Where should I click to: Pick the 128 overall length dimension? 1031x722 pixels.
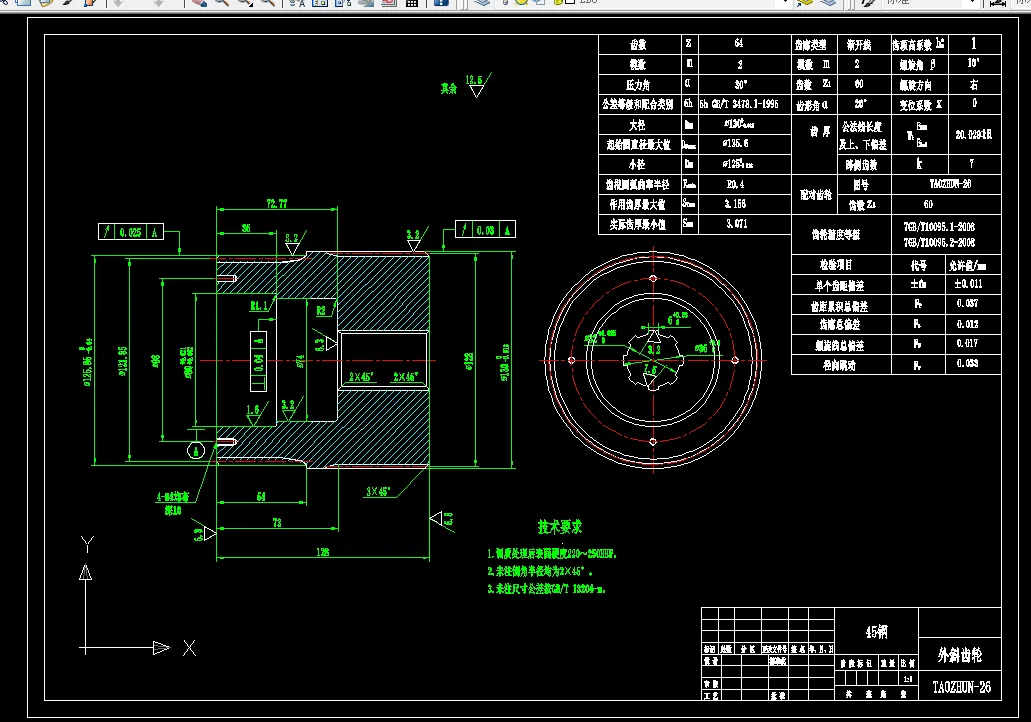322,552
